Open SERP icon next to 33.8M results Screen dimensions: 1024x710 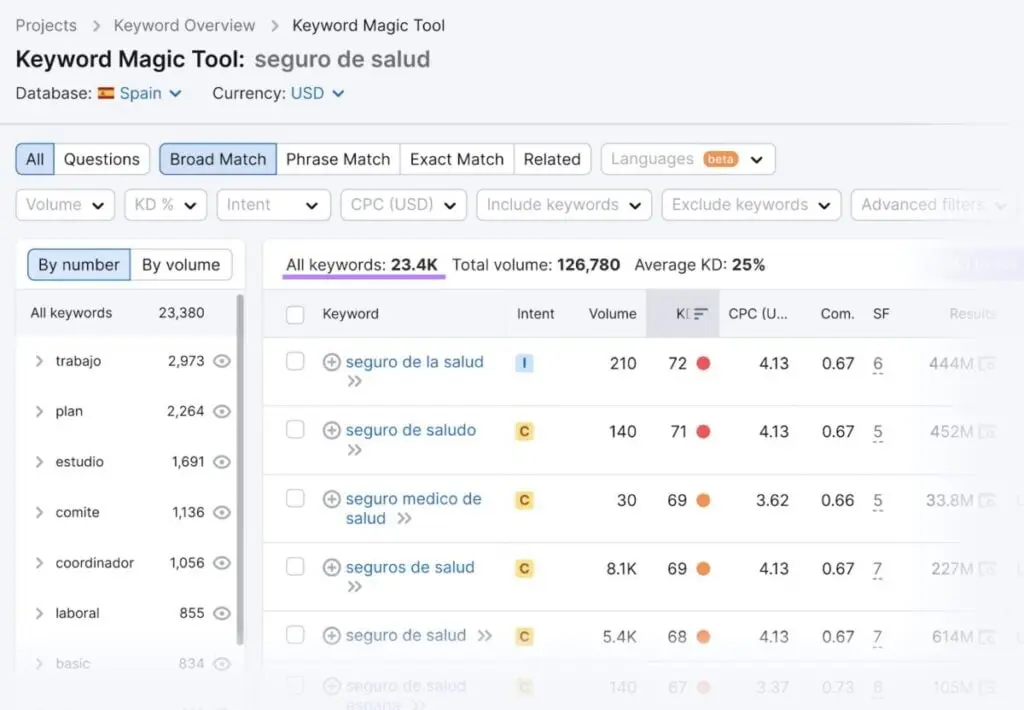click(x=987, y=501)
